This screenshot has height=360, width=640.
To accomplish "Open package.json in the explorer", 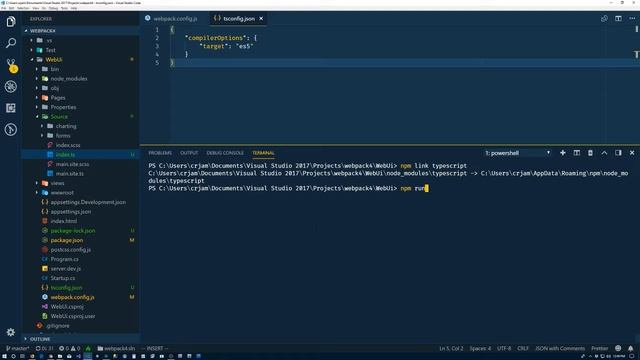I will (x=80, y=240).
